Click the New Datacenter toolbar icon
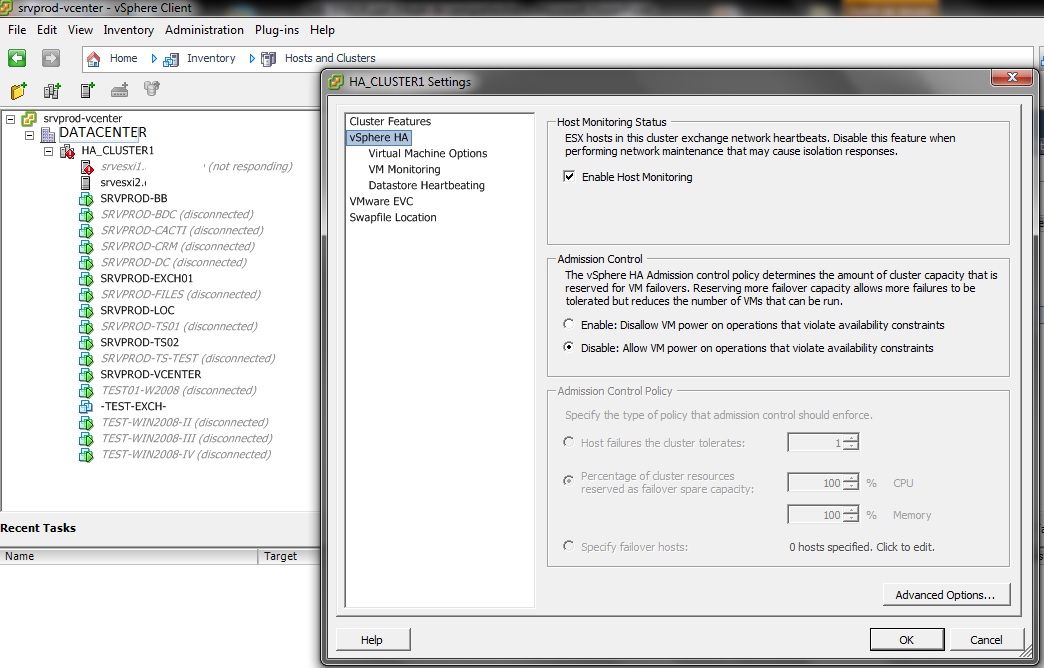The width and height of the screenshot is (1044, 668). 52,90
